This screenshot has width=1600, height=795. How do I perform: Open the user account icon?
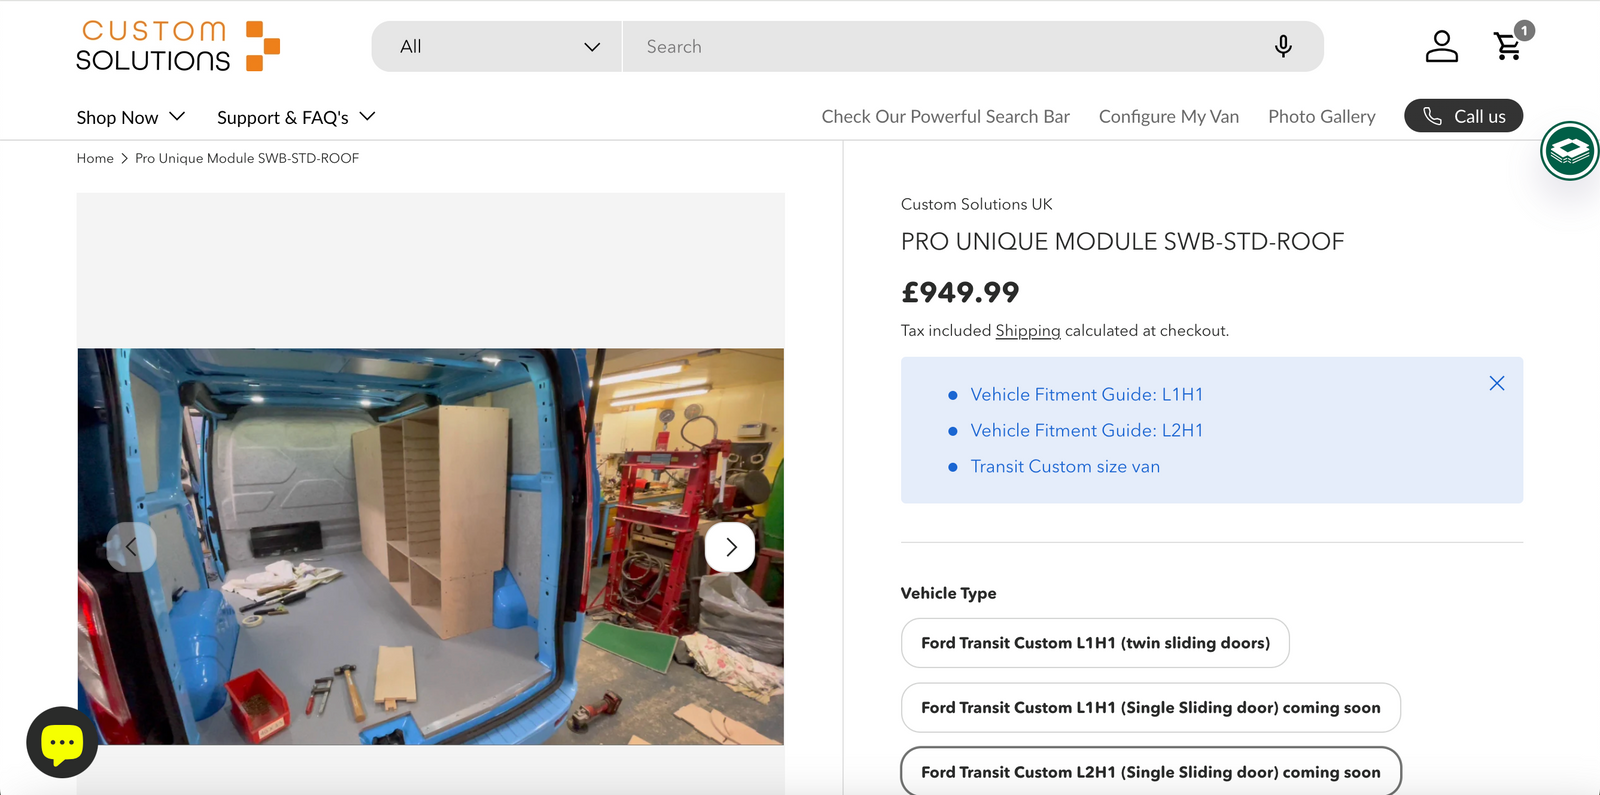[x=1441, y=46]
